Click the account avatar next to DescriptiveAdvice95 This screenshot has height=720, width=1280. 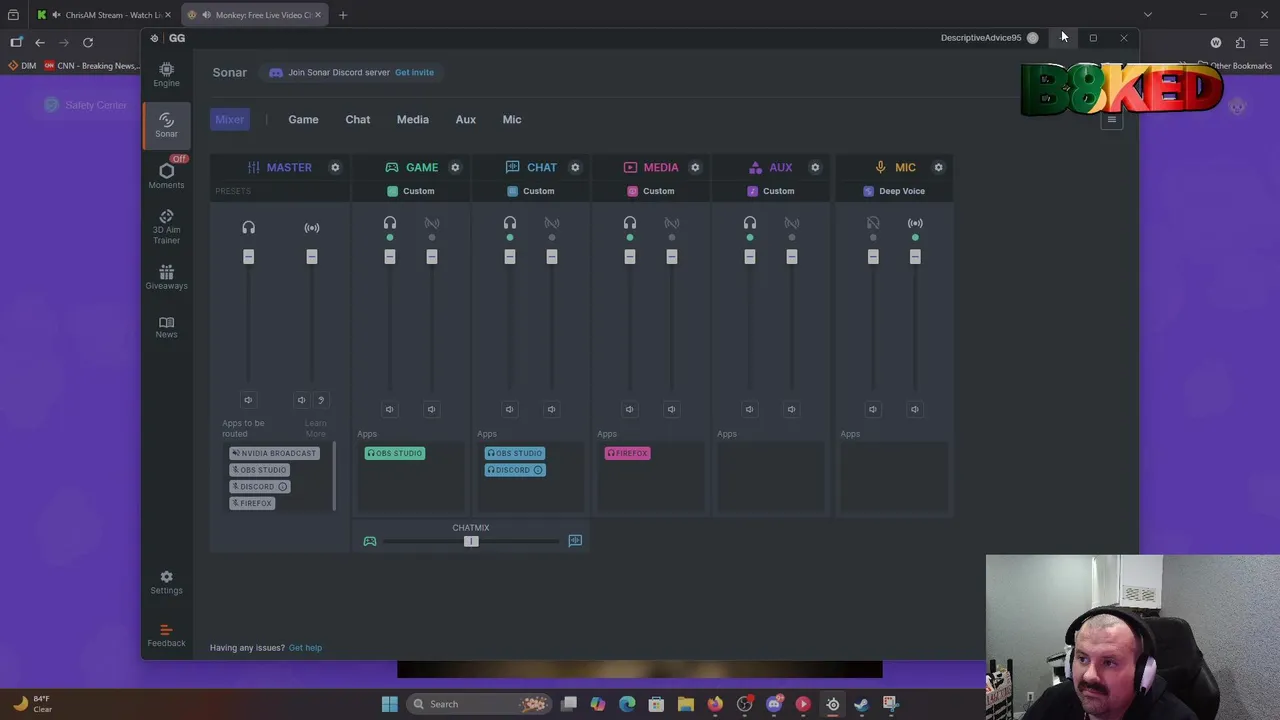coord(1032,38)
